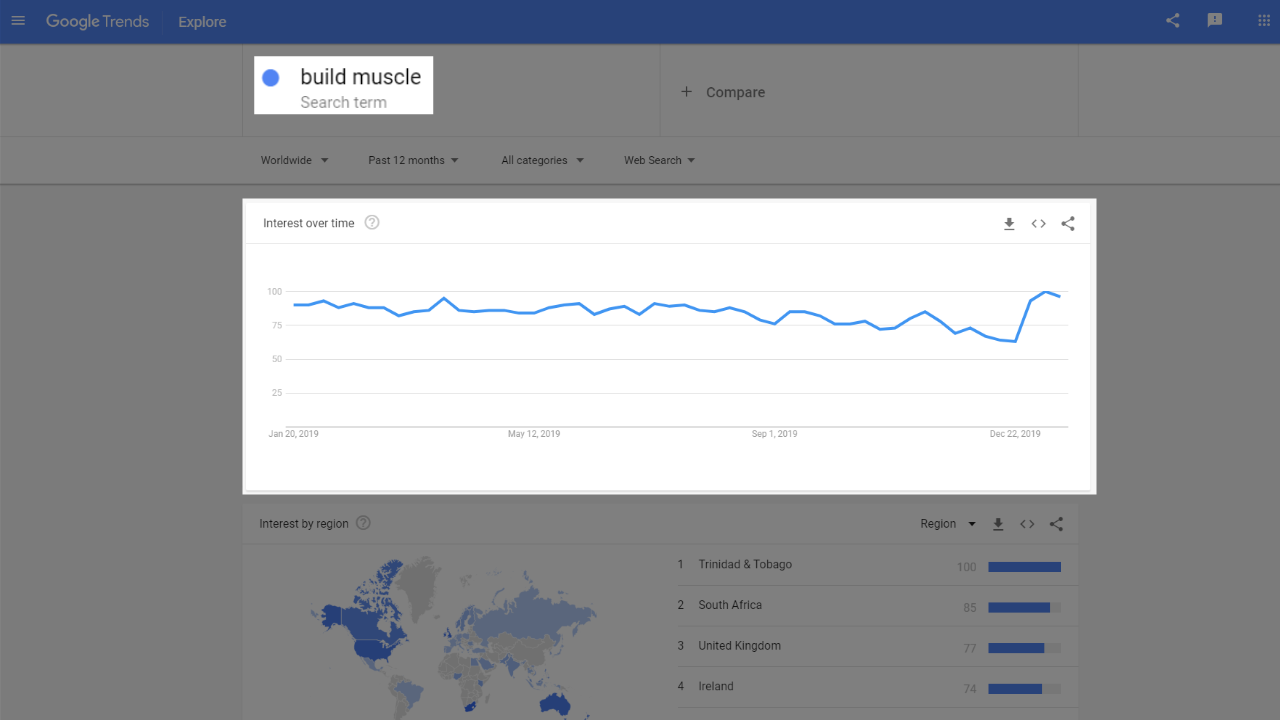The width and height of the screenshot is (1280, 720).
Task: Select United Kingdom region row
Action: click(869, 646)
